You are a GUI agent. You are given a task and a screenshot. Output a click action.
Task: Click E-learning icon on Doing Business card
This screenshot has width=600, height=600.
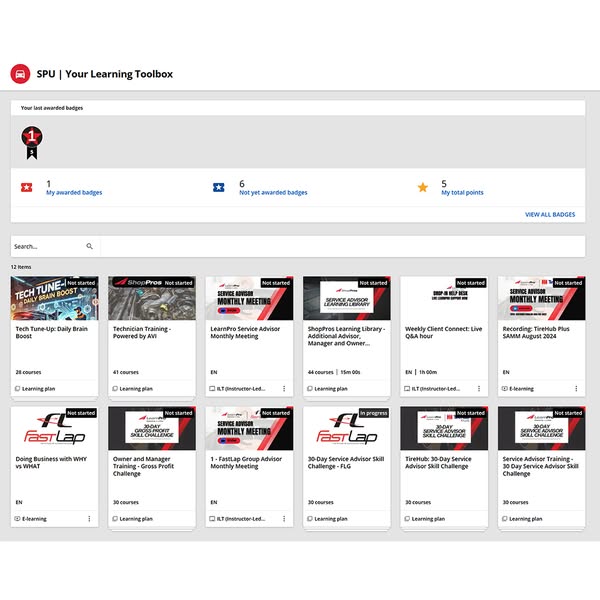point(18,518)
